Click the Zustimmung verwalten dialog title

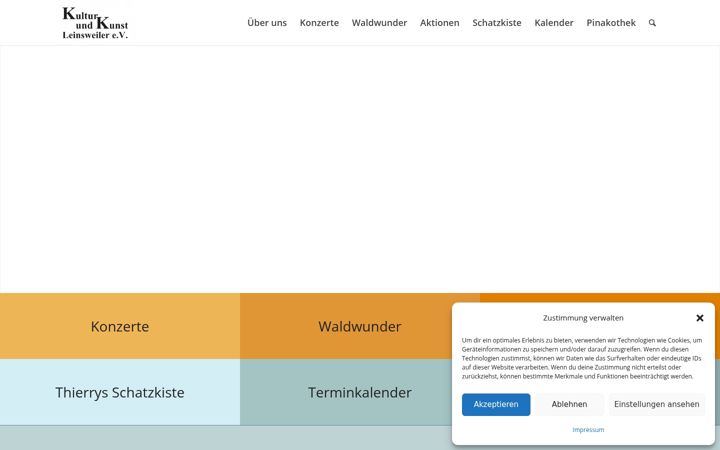coord(583,318)
